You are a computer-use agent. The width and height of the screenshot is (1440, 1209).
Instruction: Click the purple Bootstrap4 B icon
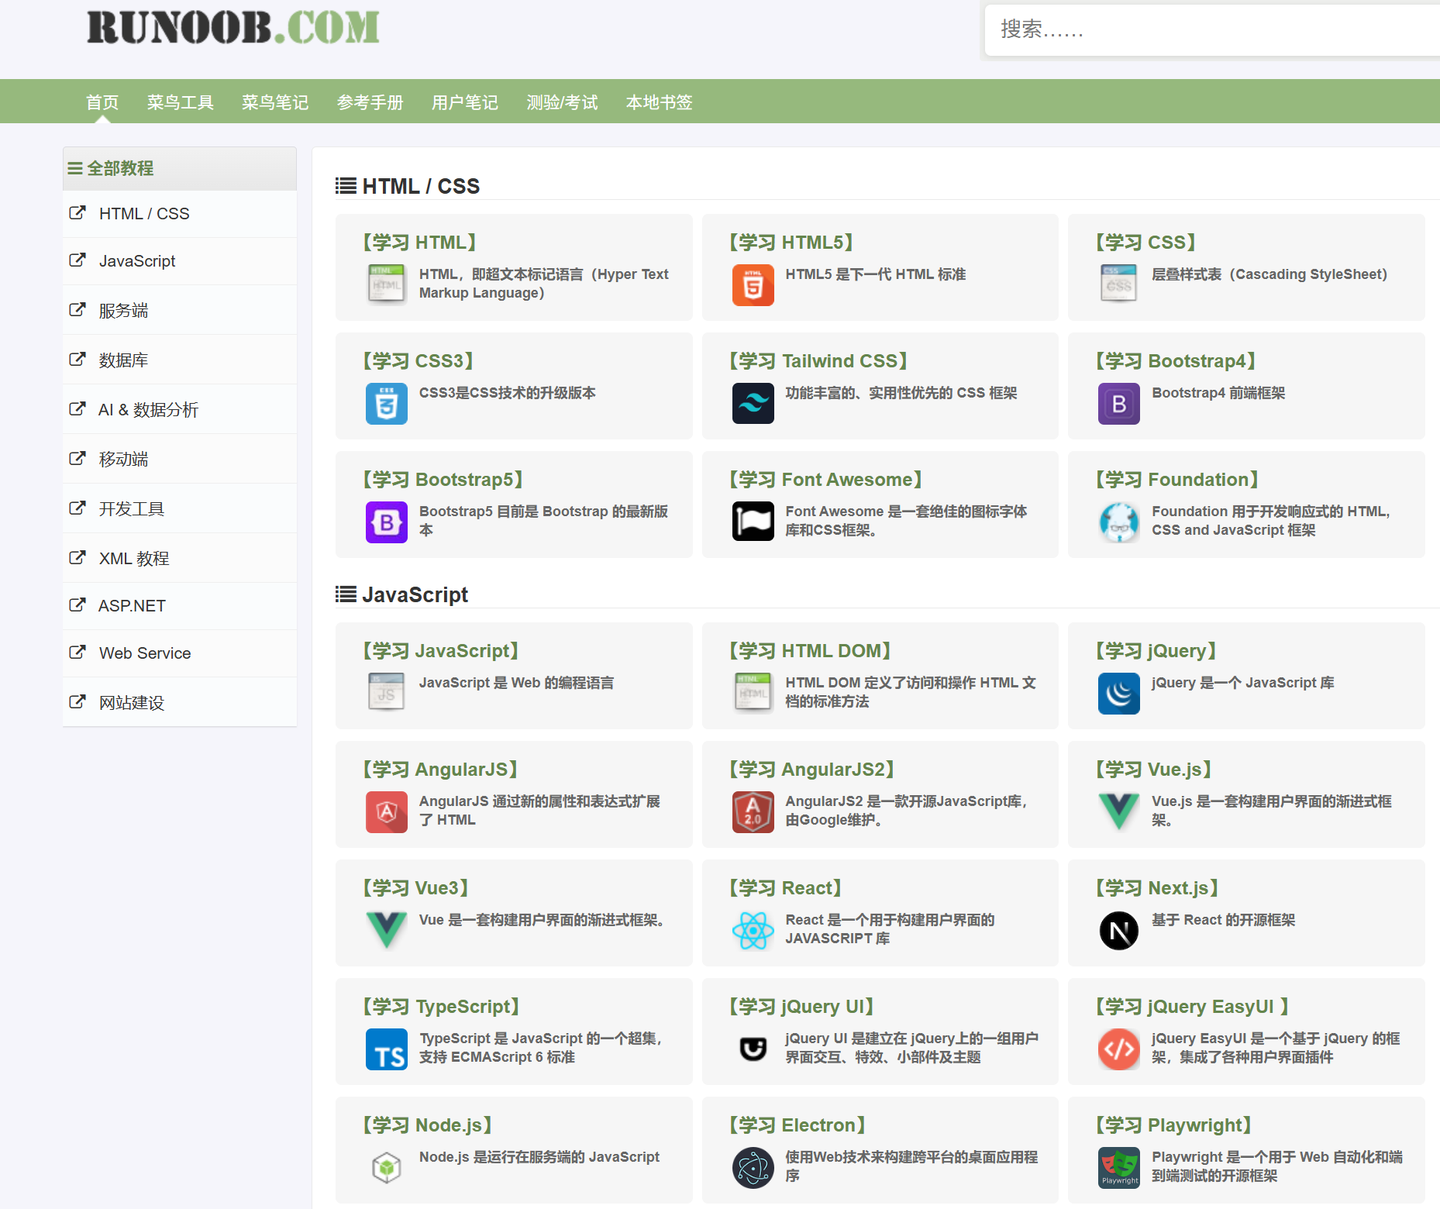tap(1119, 403)
